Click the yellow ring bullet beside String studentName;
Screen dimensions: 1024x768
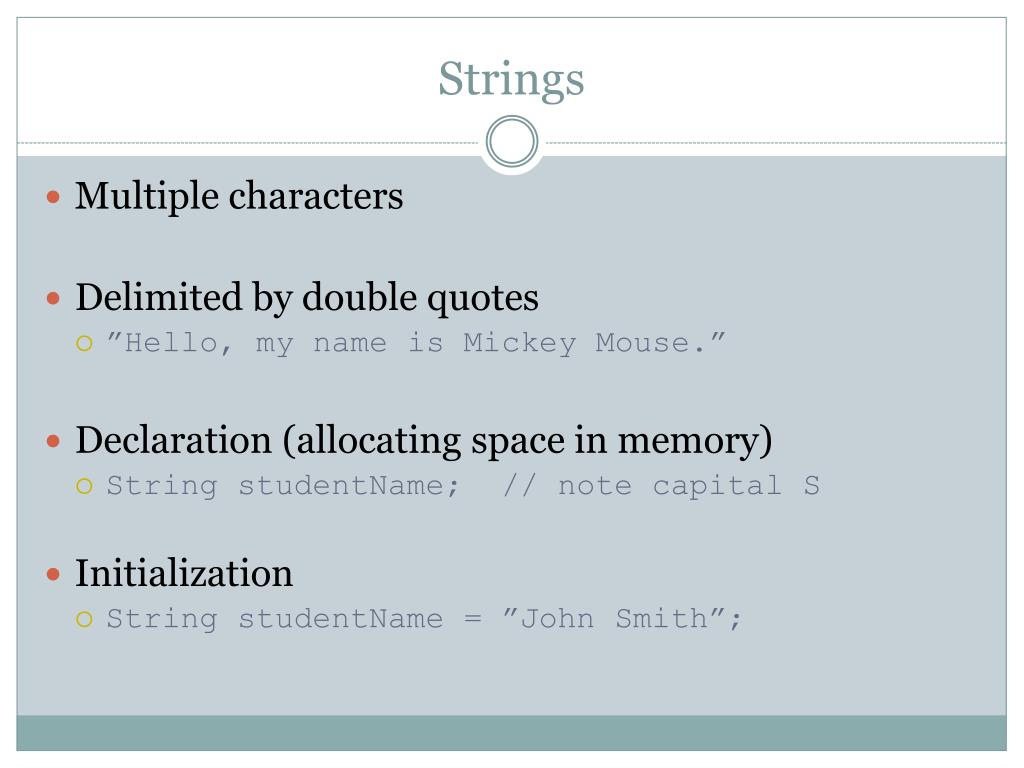click(x=84, y=486)
